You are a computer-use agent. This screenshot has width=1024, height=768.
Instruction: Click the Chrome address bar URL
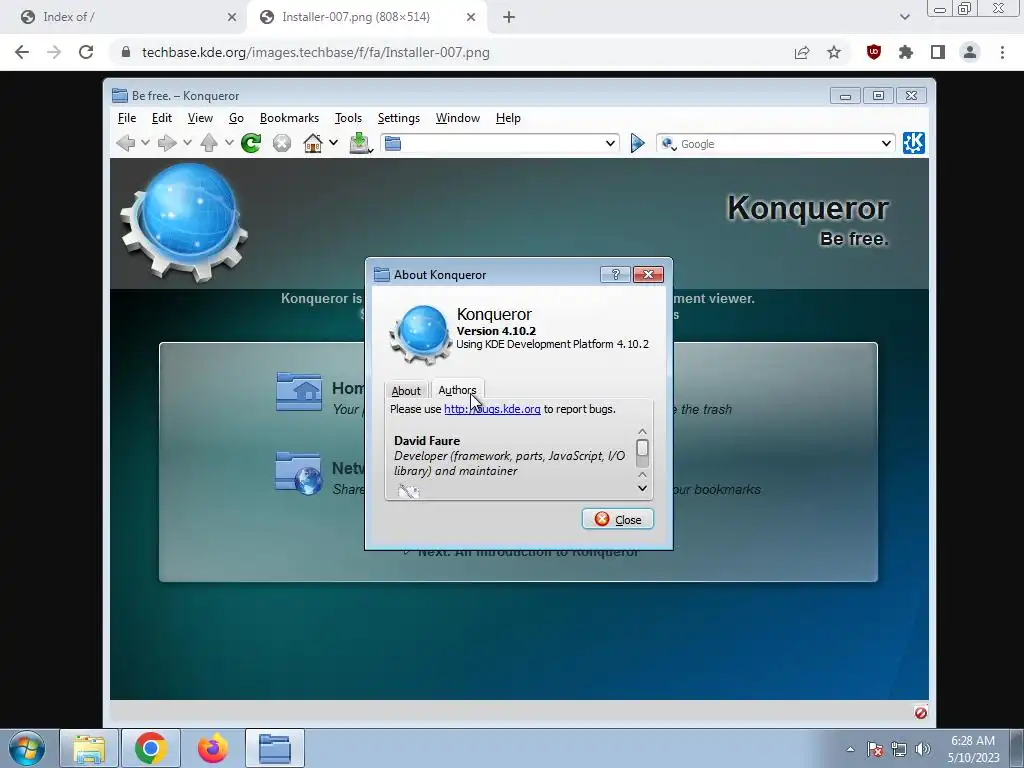point(315,52)
